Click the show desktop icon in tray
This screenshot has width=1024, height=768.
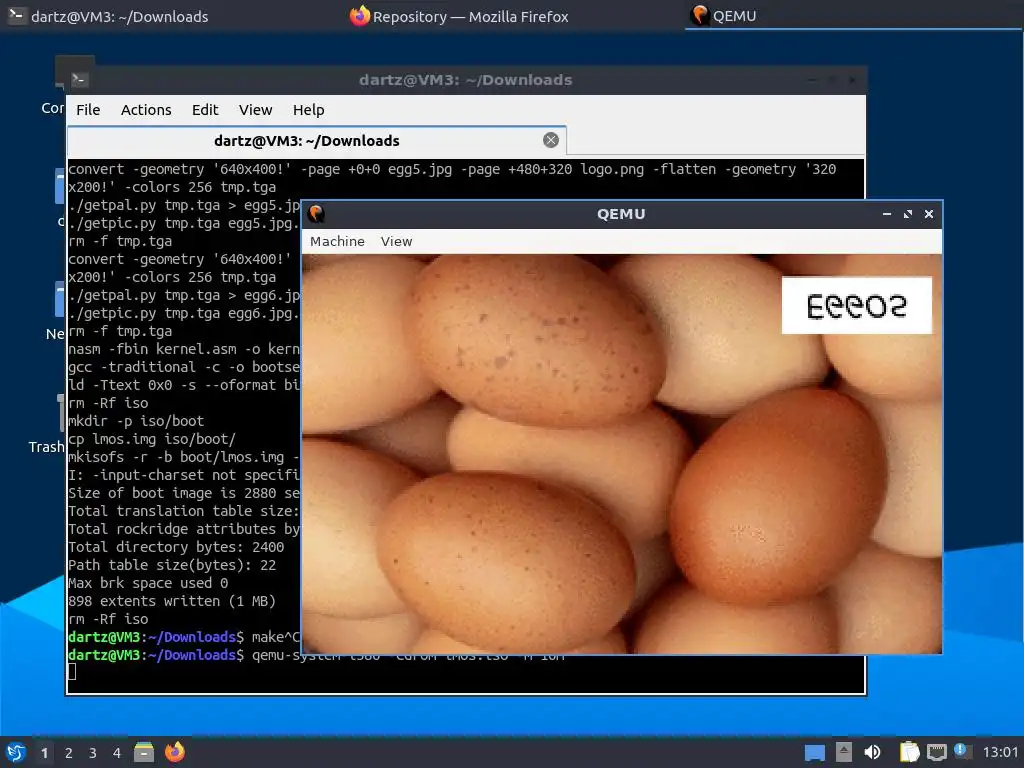[x=814, y=753]
